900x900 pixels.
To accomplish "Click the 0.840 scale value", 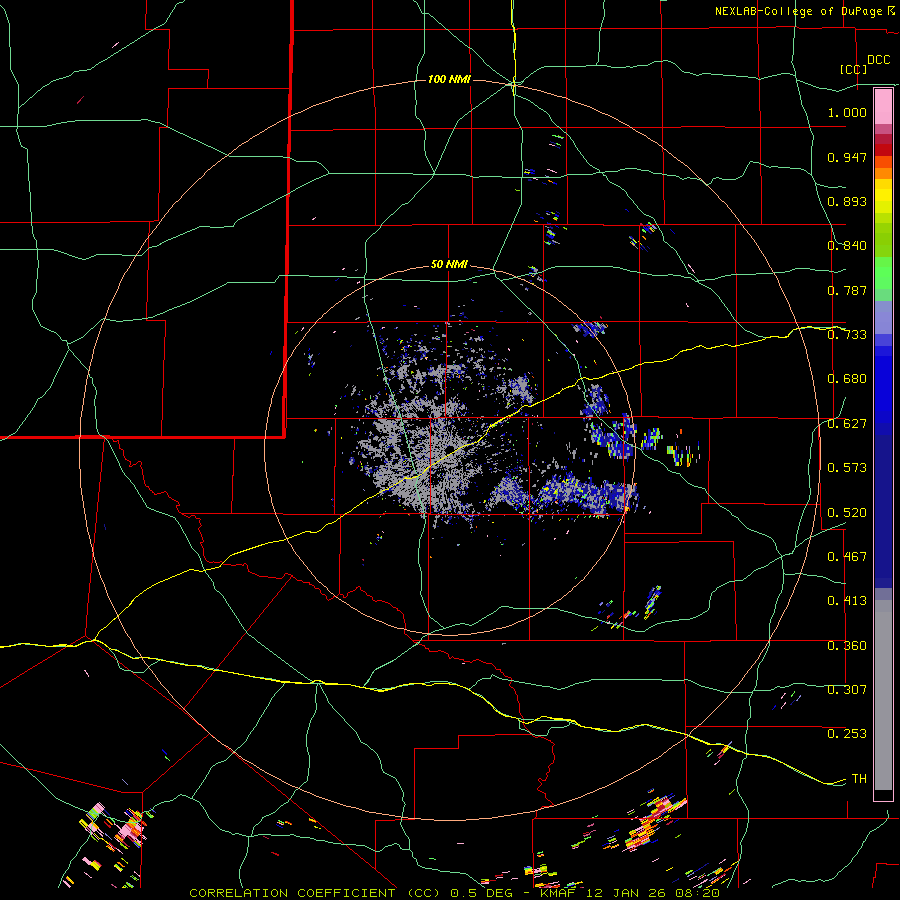I will tap(847, 246).
